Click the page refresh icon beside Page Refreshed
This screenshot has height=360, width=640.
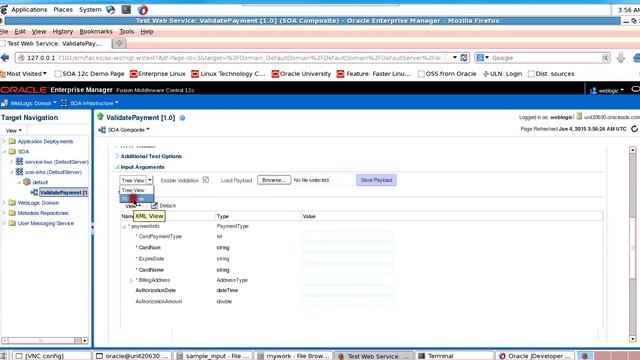634,129
